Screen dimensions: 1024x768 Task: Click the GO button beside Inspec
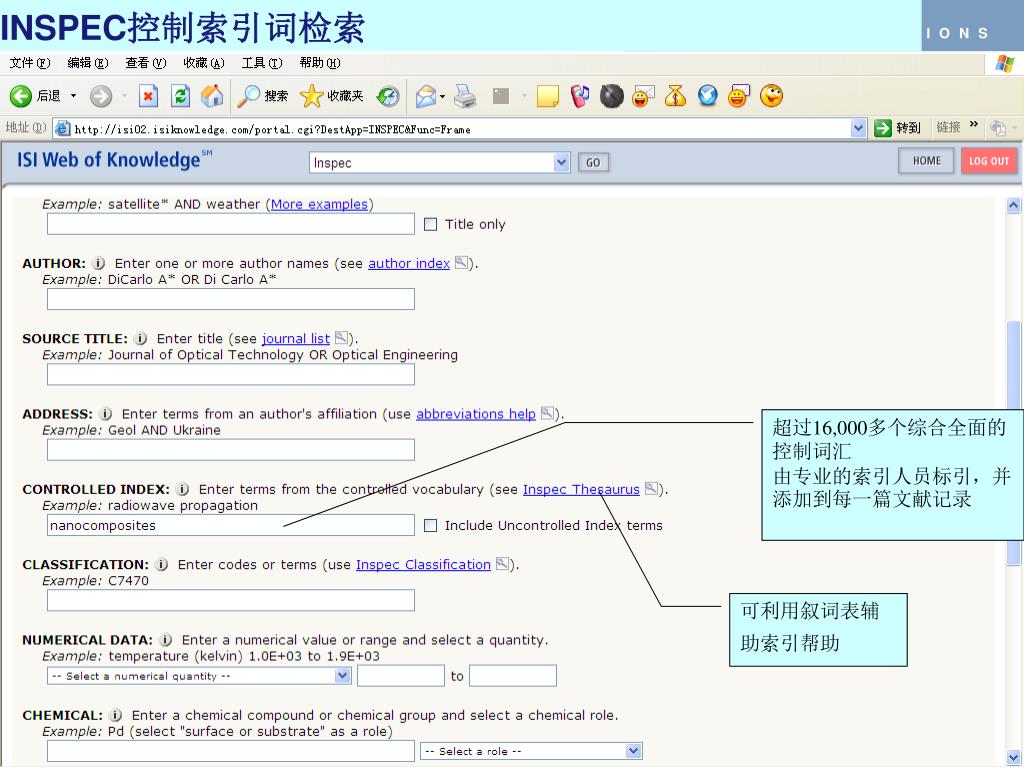(593, 163)
